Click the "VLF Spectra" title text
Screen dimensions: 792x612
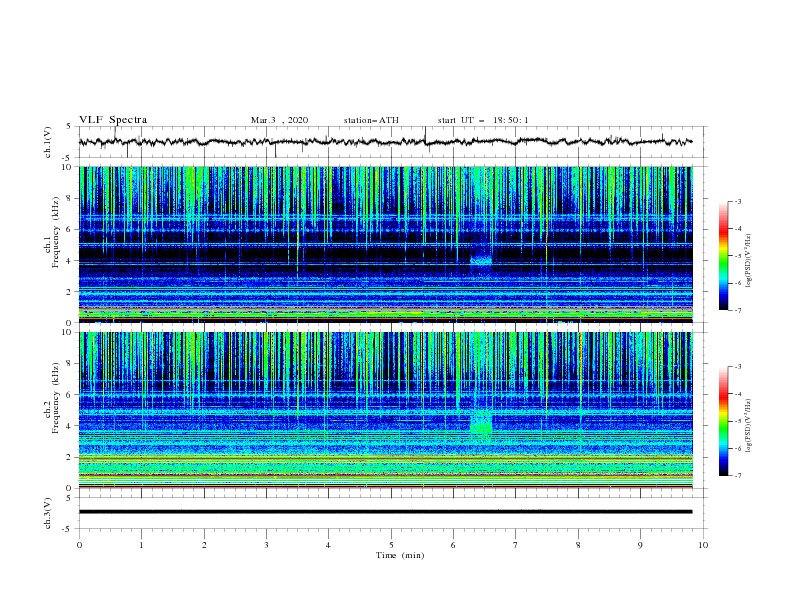[113, 120]
